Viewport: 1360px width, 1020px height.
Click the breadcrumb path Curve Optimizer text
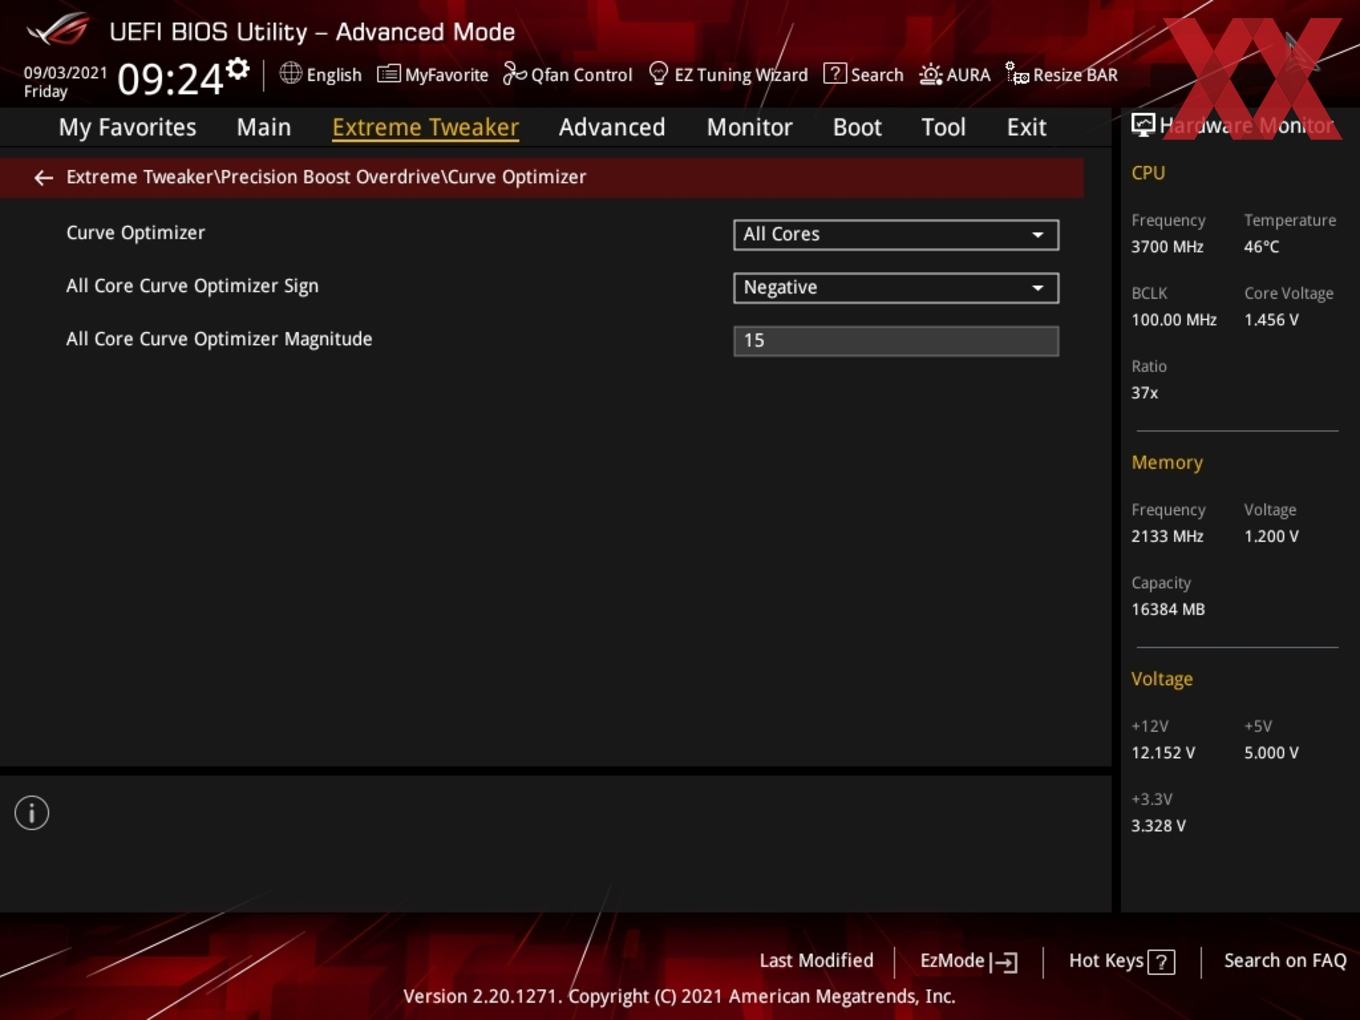[x=516, y=177]
